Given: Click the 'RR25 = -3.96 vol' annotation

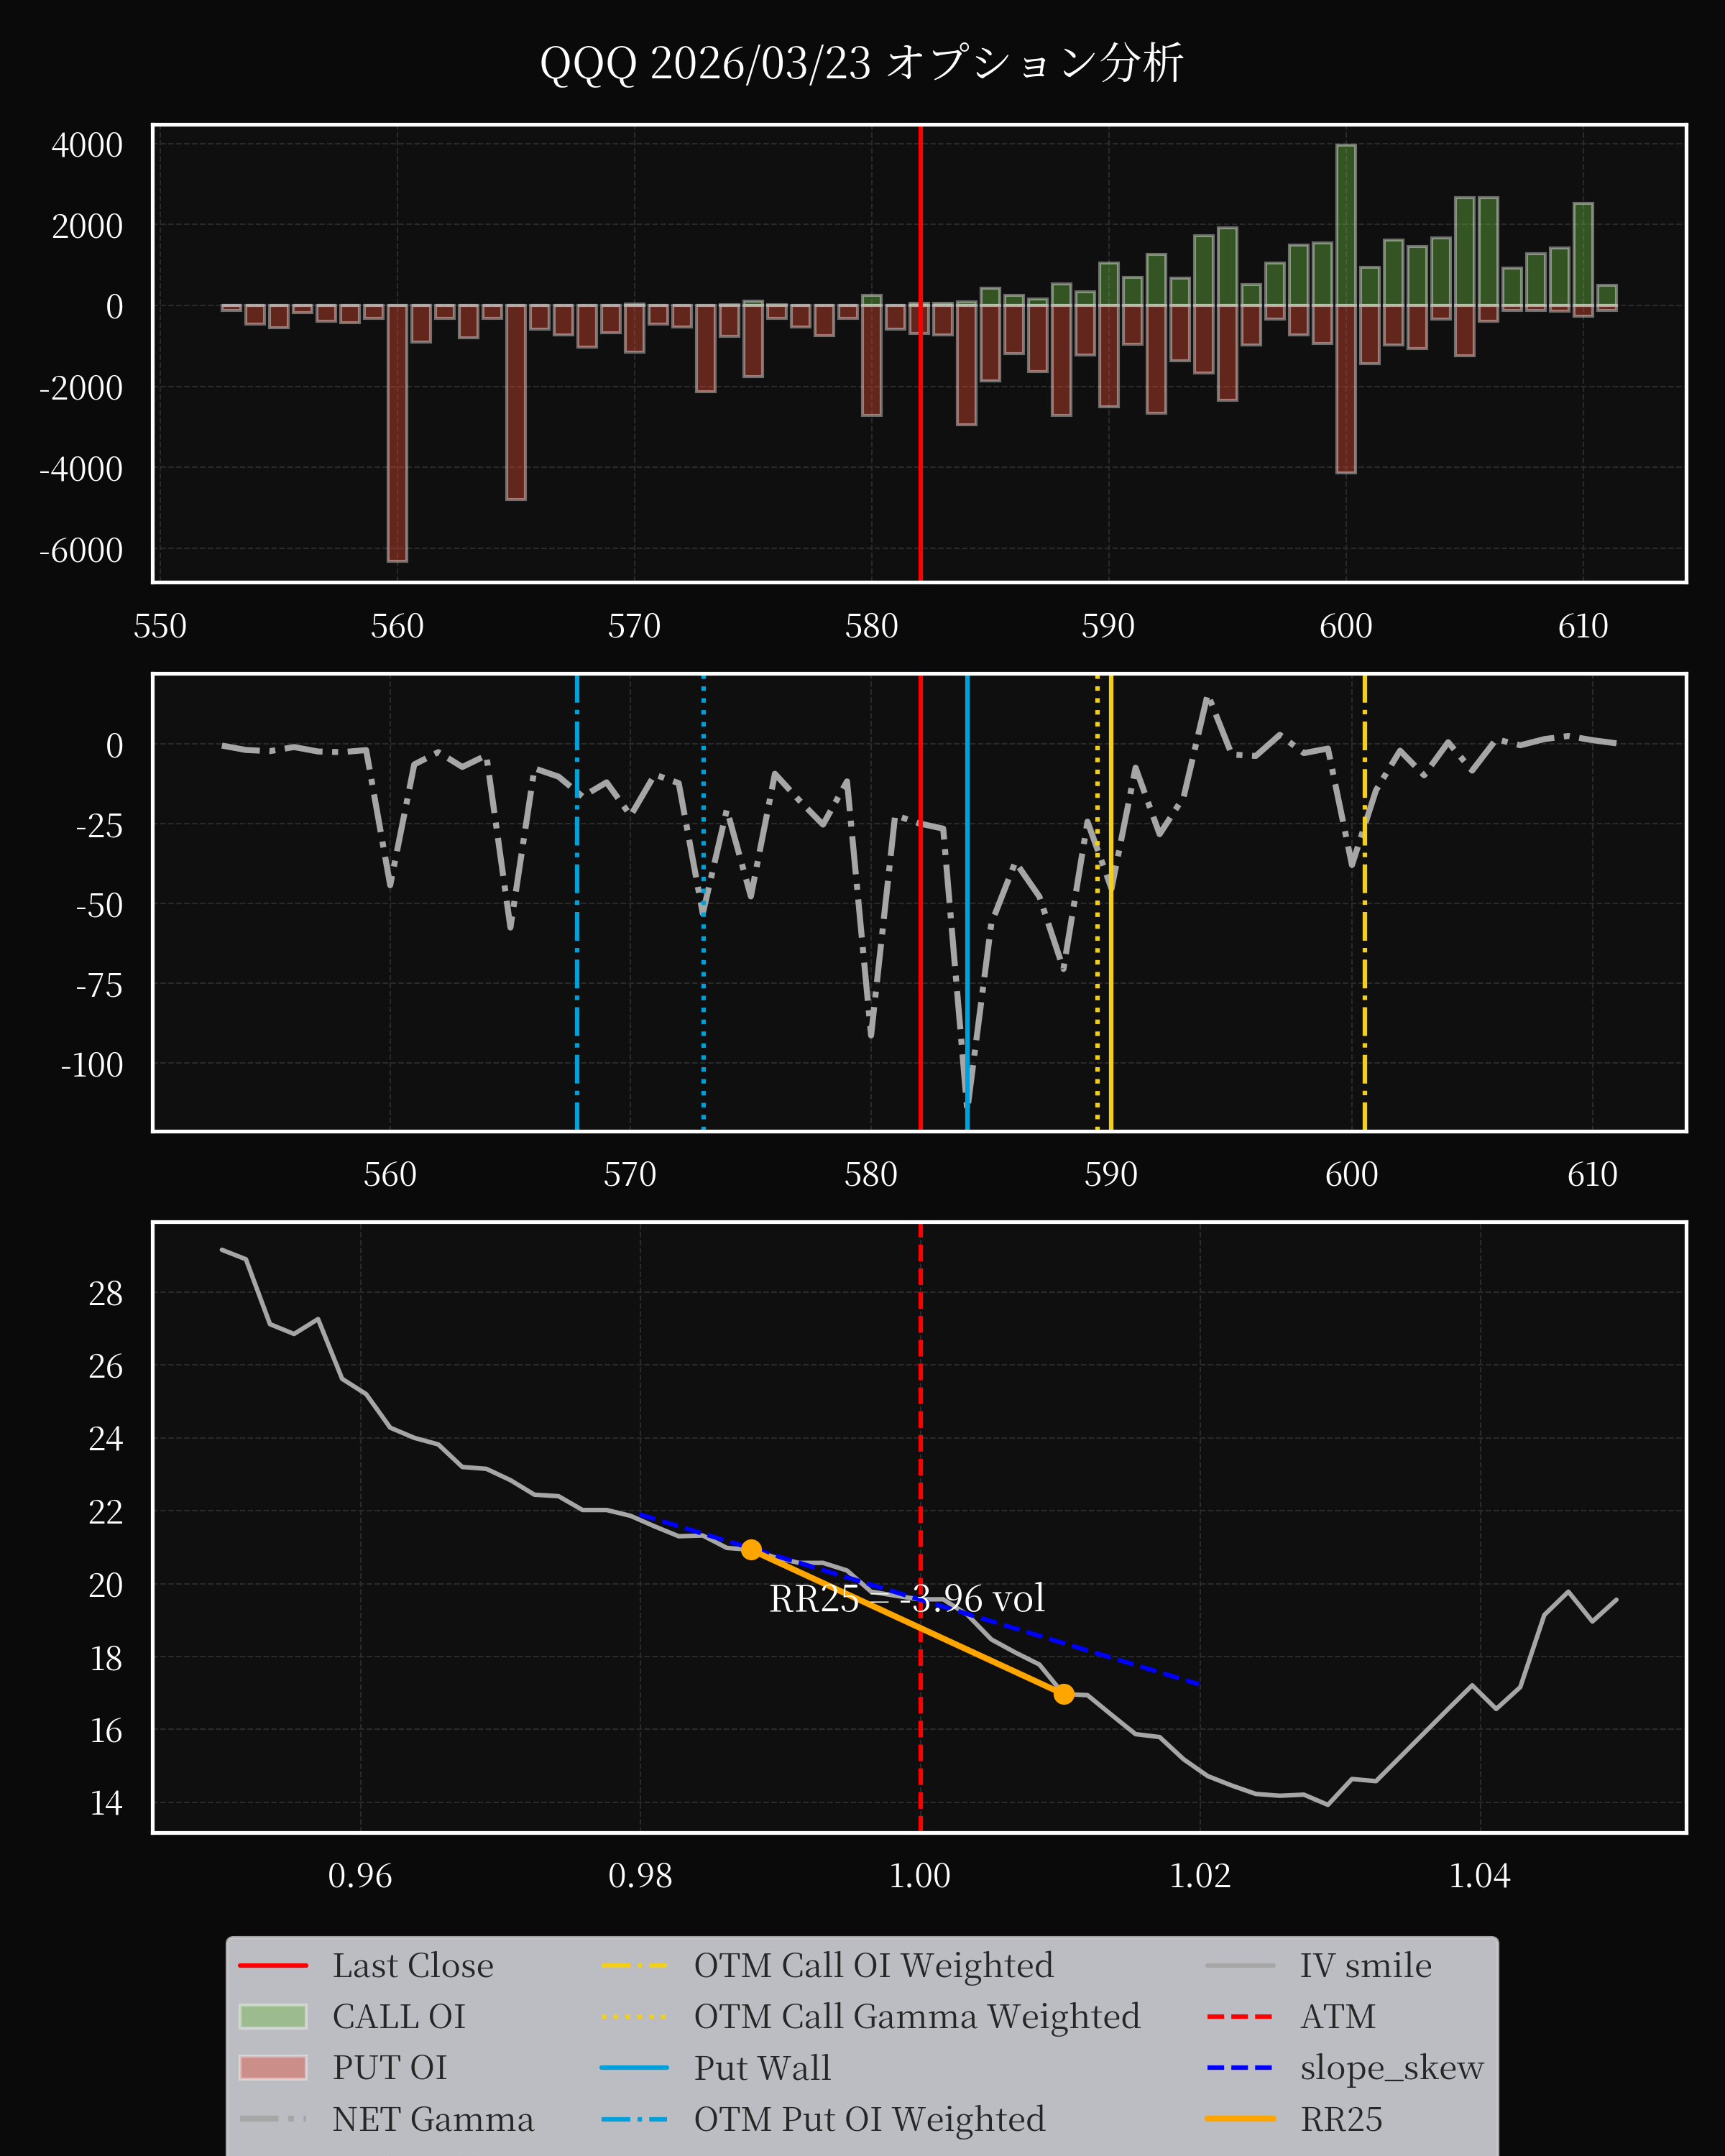Looking at the screenshot, I should 907,1598.
